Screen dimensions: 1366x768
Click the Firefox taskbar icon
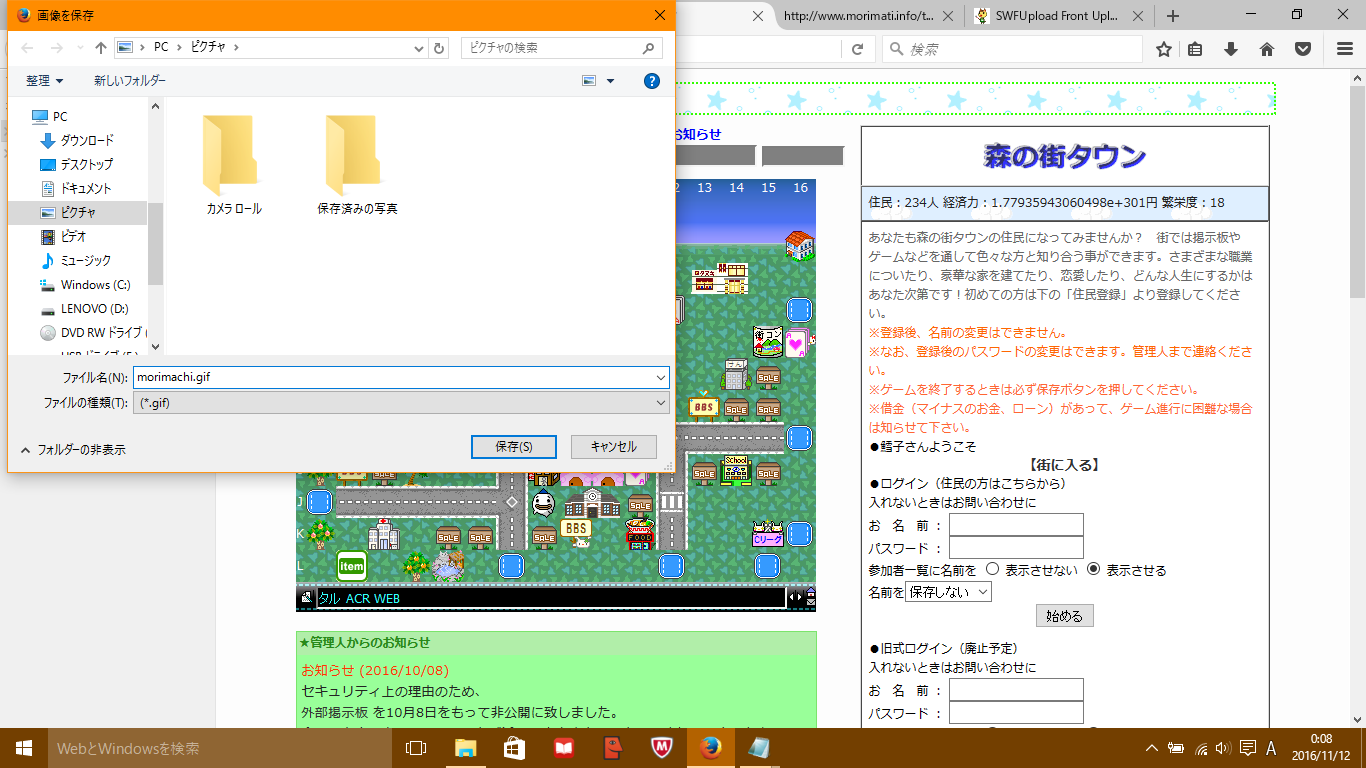click(711, 748)
